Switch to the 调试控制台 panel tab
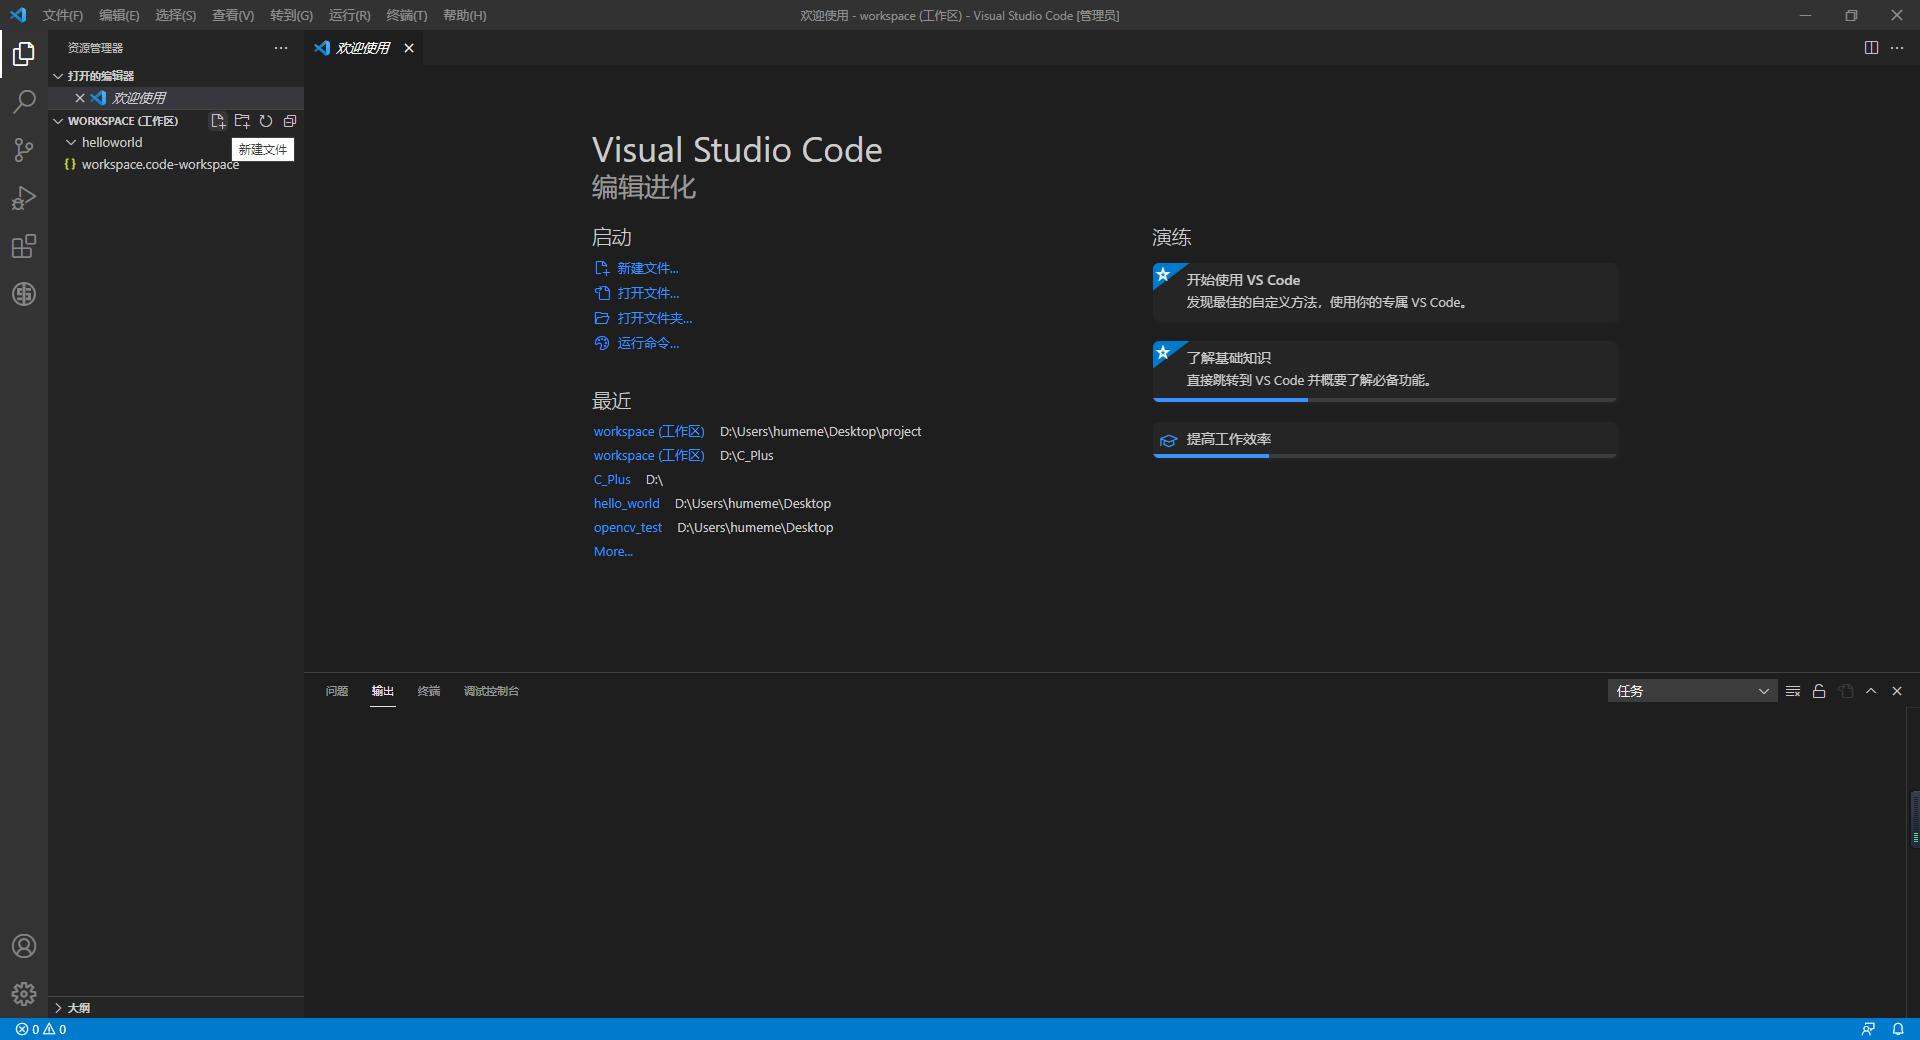The width and height of the screenshot is (1920, 1040). coord(491,691)
